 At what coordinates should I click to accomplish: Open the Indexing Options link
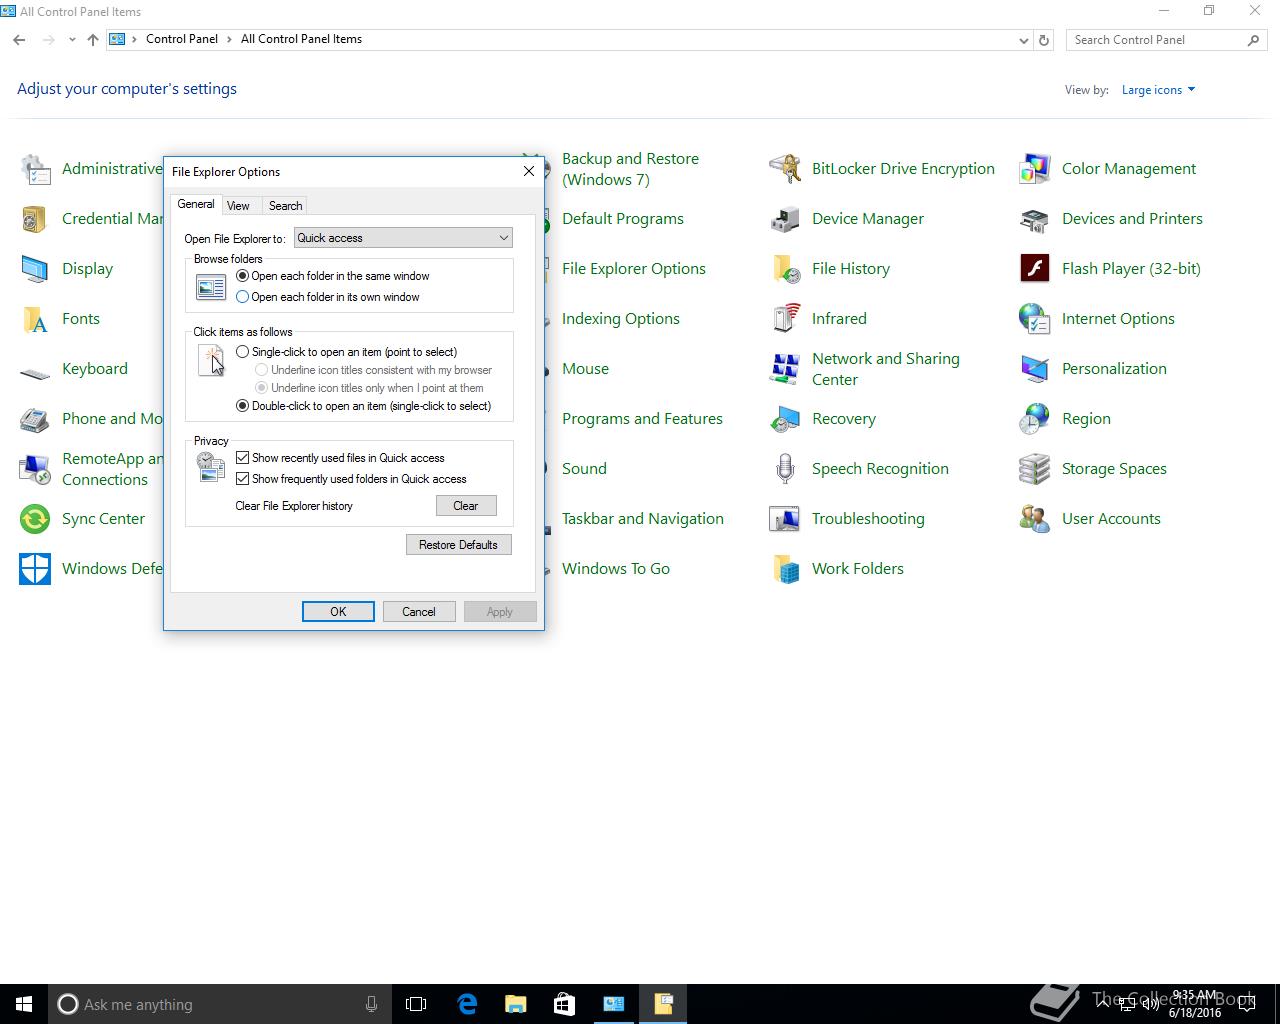(621, 319)
